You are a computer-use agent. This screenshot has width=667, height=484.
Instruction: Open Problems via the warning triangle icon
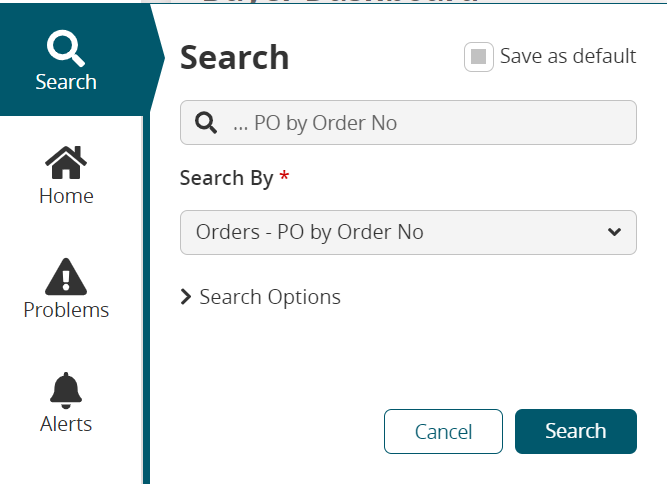(66, 275)
